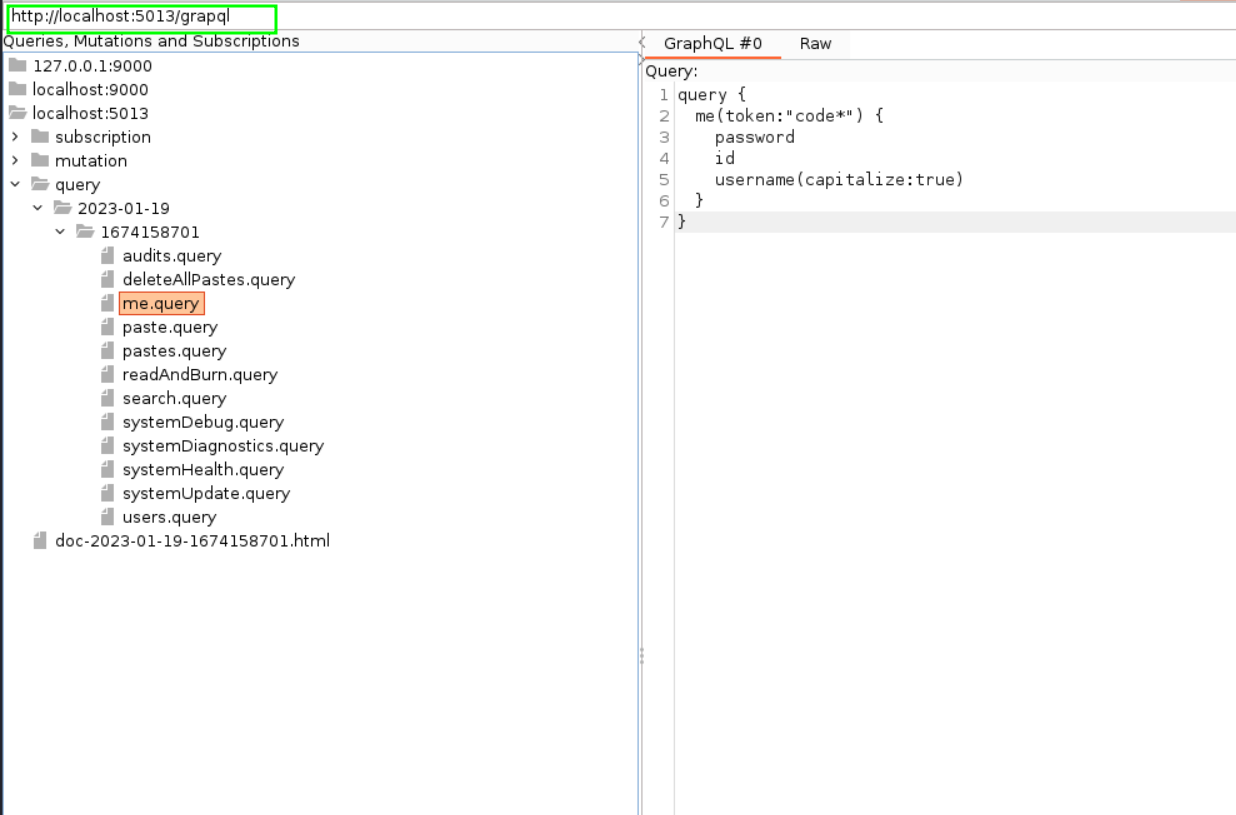Viewport: 1236px width, 815px height.
Task: Click the file icon next to users.query
Action: coord(108,517)
